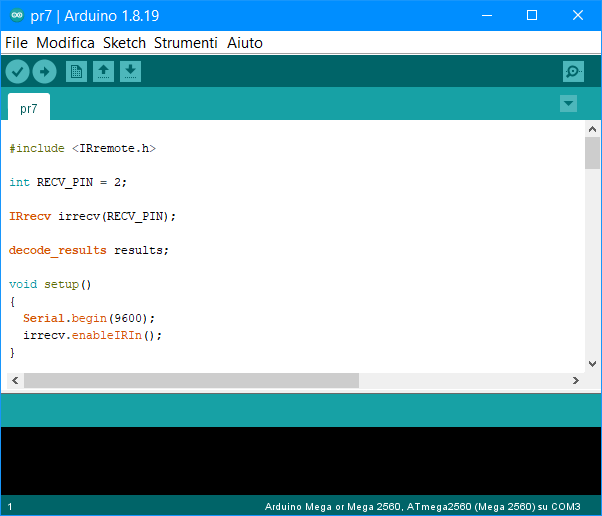Select the pr7 sketch tab

pos(29,108)
